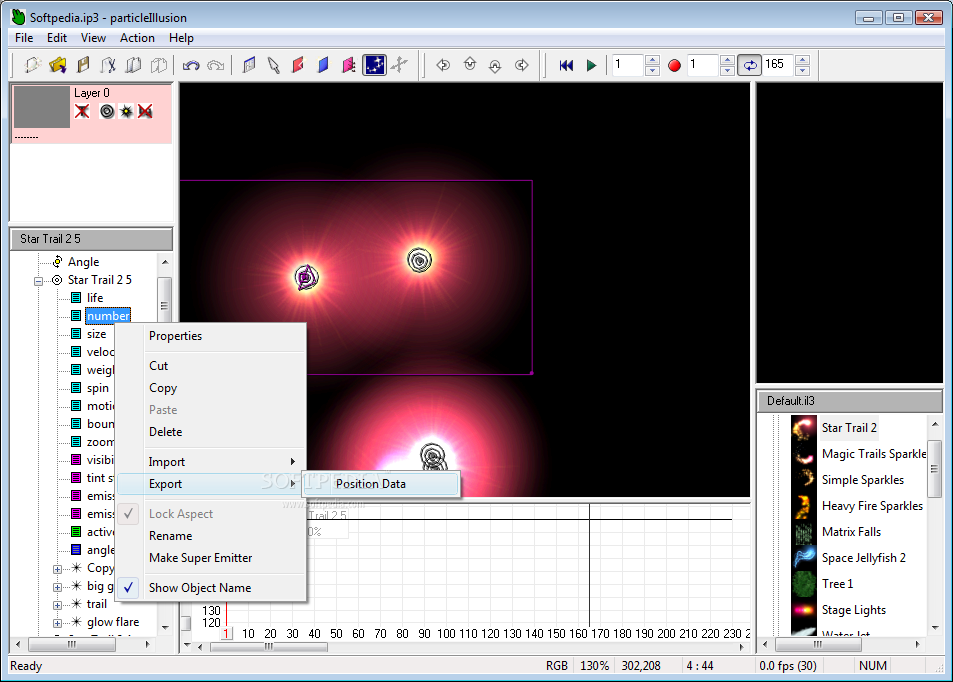Toggle Layer 0 spiral emitter icon
Viewport: 953px width, 682px height.
(x=107, y=111)
